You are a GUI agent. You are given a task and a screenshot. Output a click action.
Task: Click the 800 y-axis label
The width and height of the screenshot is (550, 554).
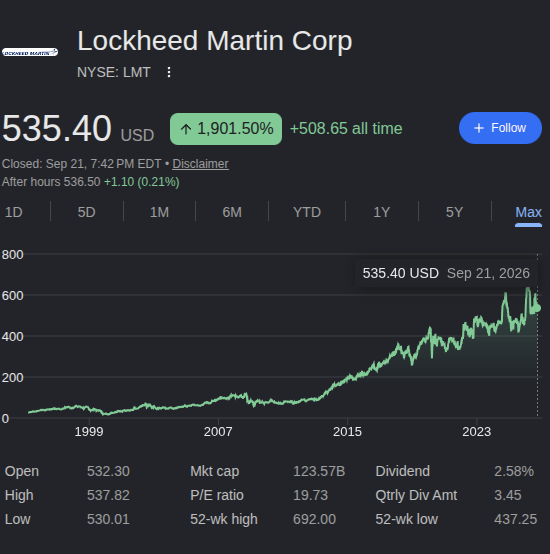click(12, 254)
